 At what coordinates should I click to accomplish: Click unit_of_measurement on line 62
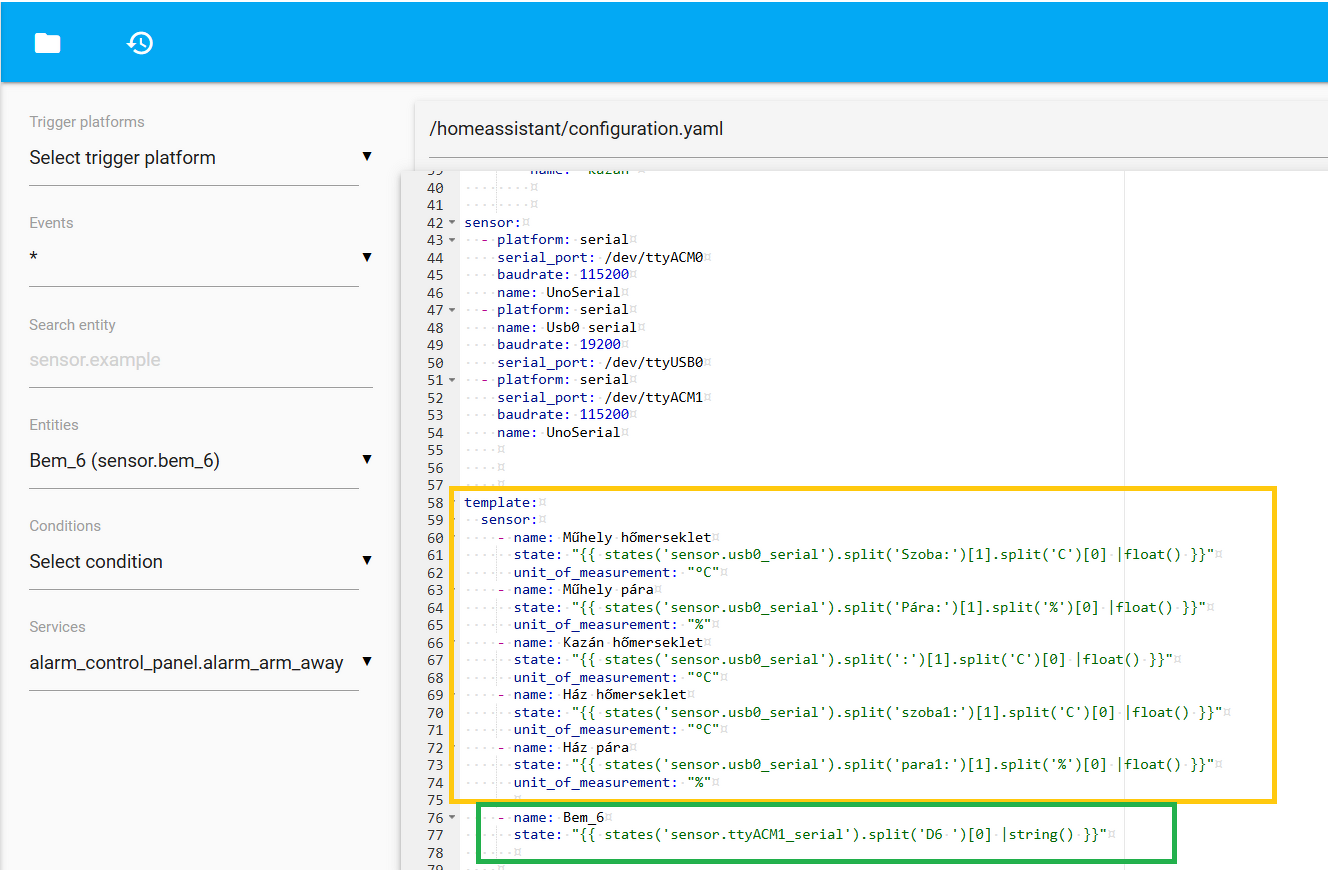point(616,572)
